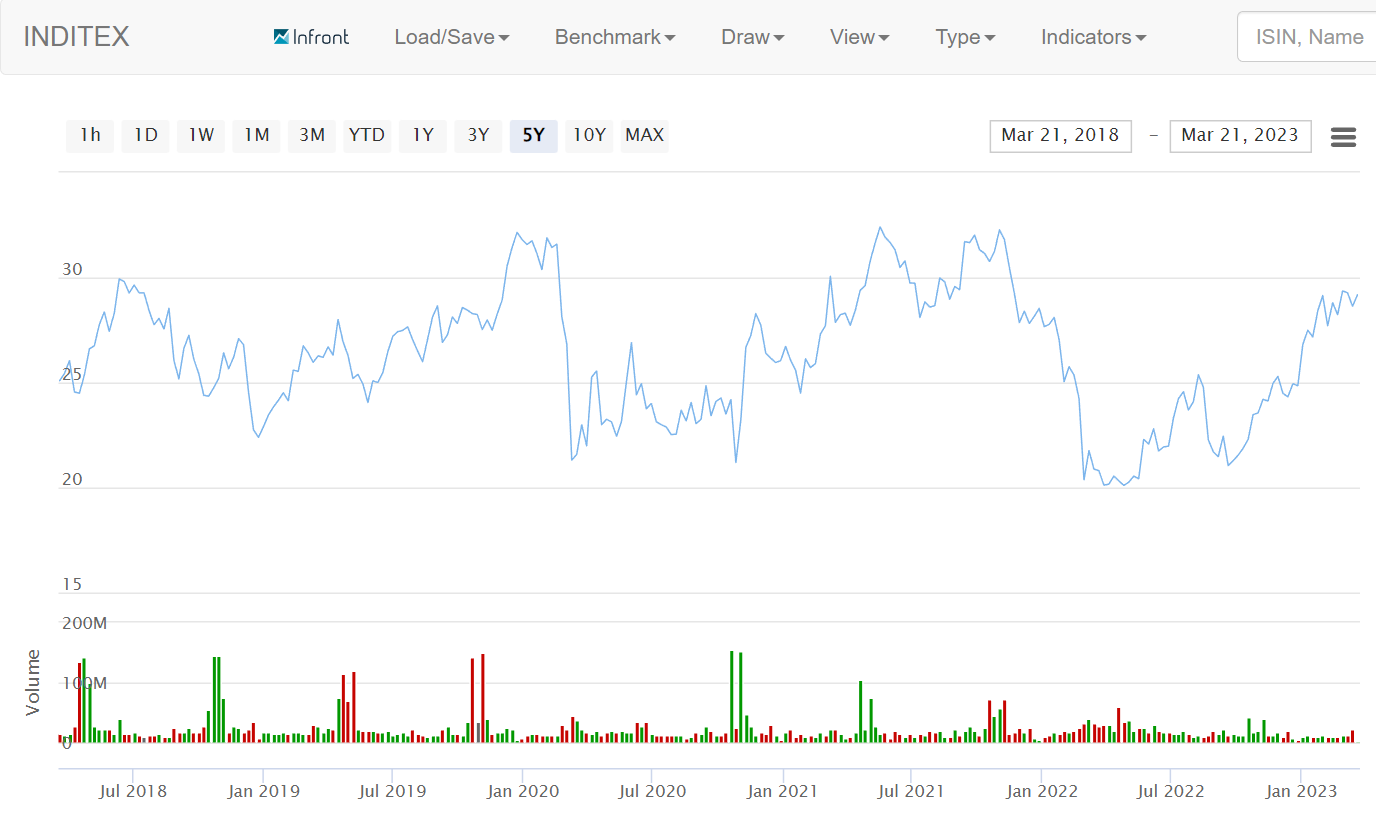Screen dimensions: 1376x814
Task: Show full history with MAX
Action: pos(644,135)
